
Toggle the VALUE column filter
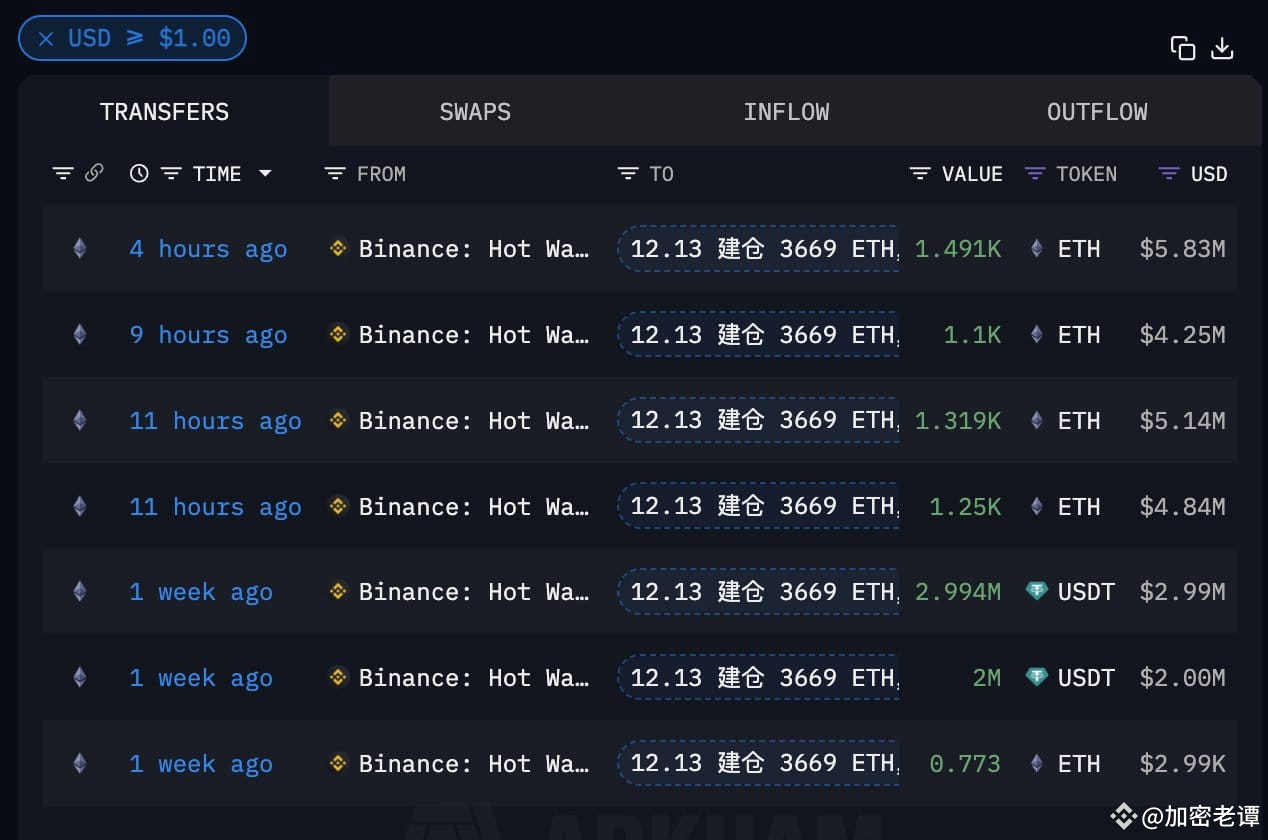click(919, 172)
